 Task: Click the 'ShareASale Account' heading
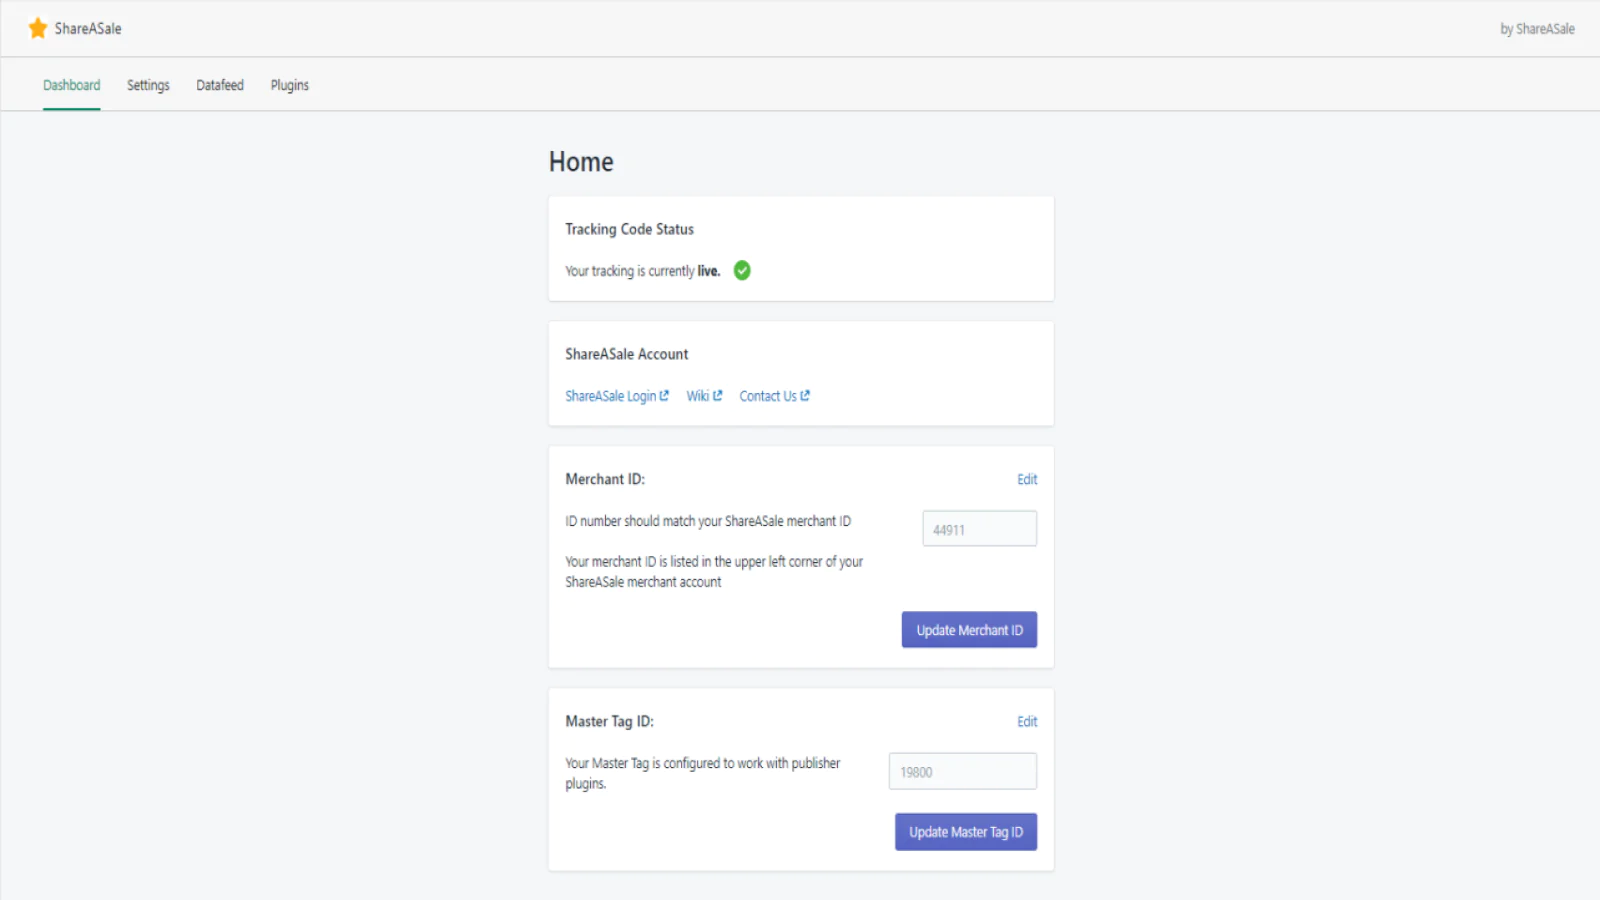626,354
